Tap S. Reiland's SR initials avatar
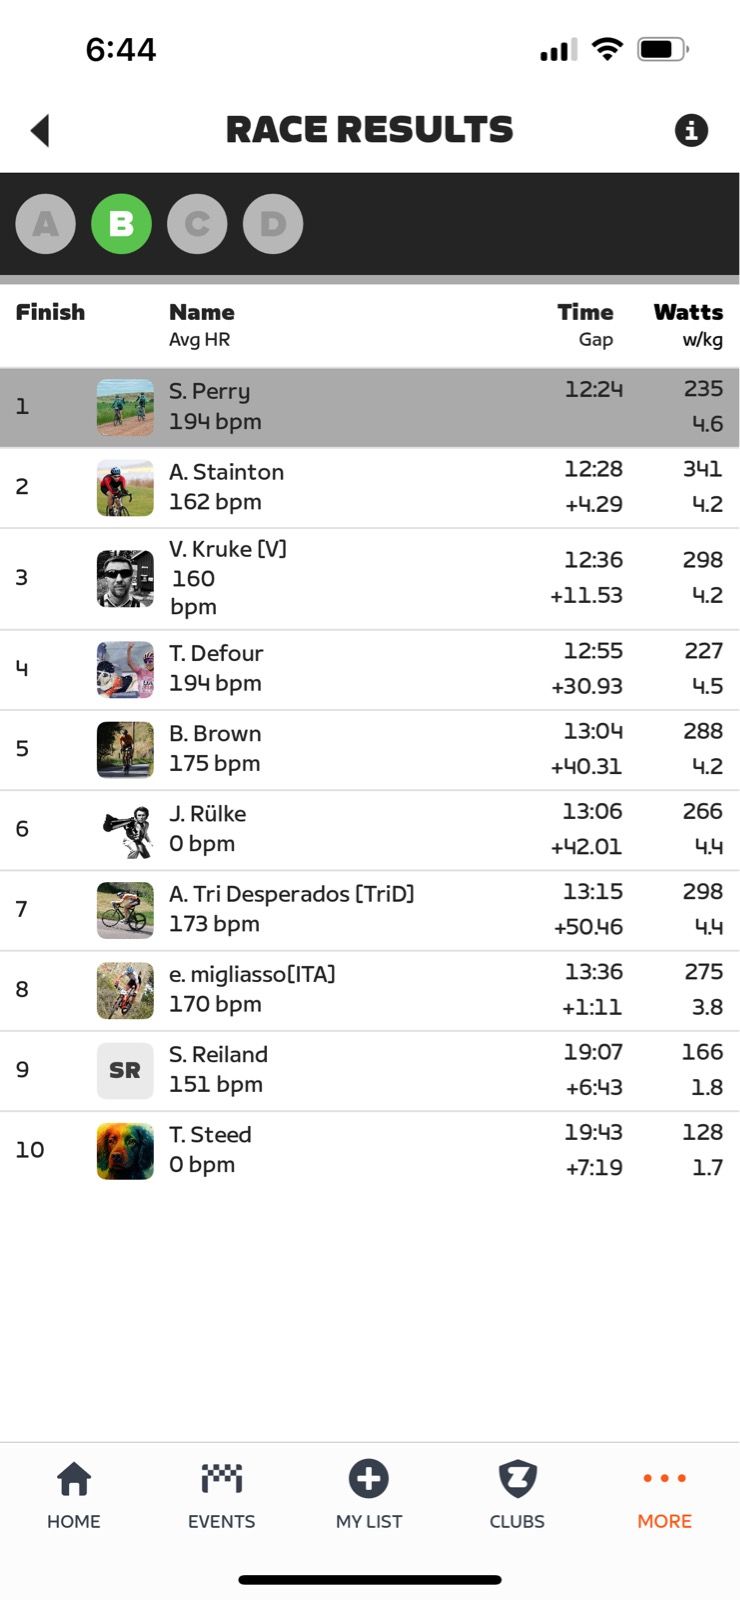Image resolution: width=740 pixels, height=1600 pixels. coord(125,1070)
